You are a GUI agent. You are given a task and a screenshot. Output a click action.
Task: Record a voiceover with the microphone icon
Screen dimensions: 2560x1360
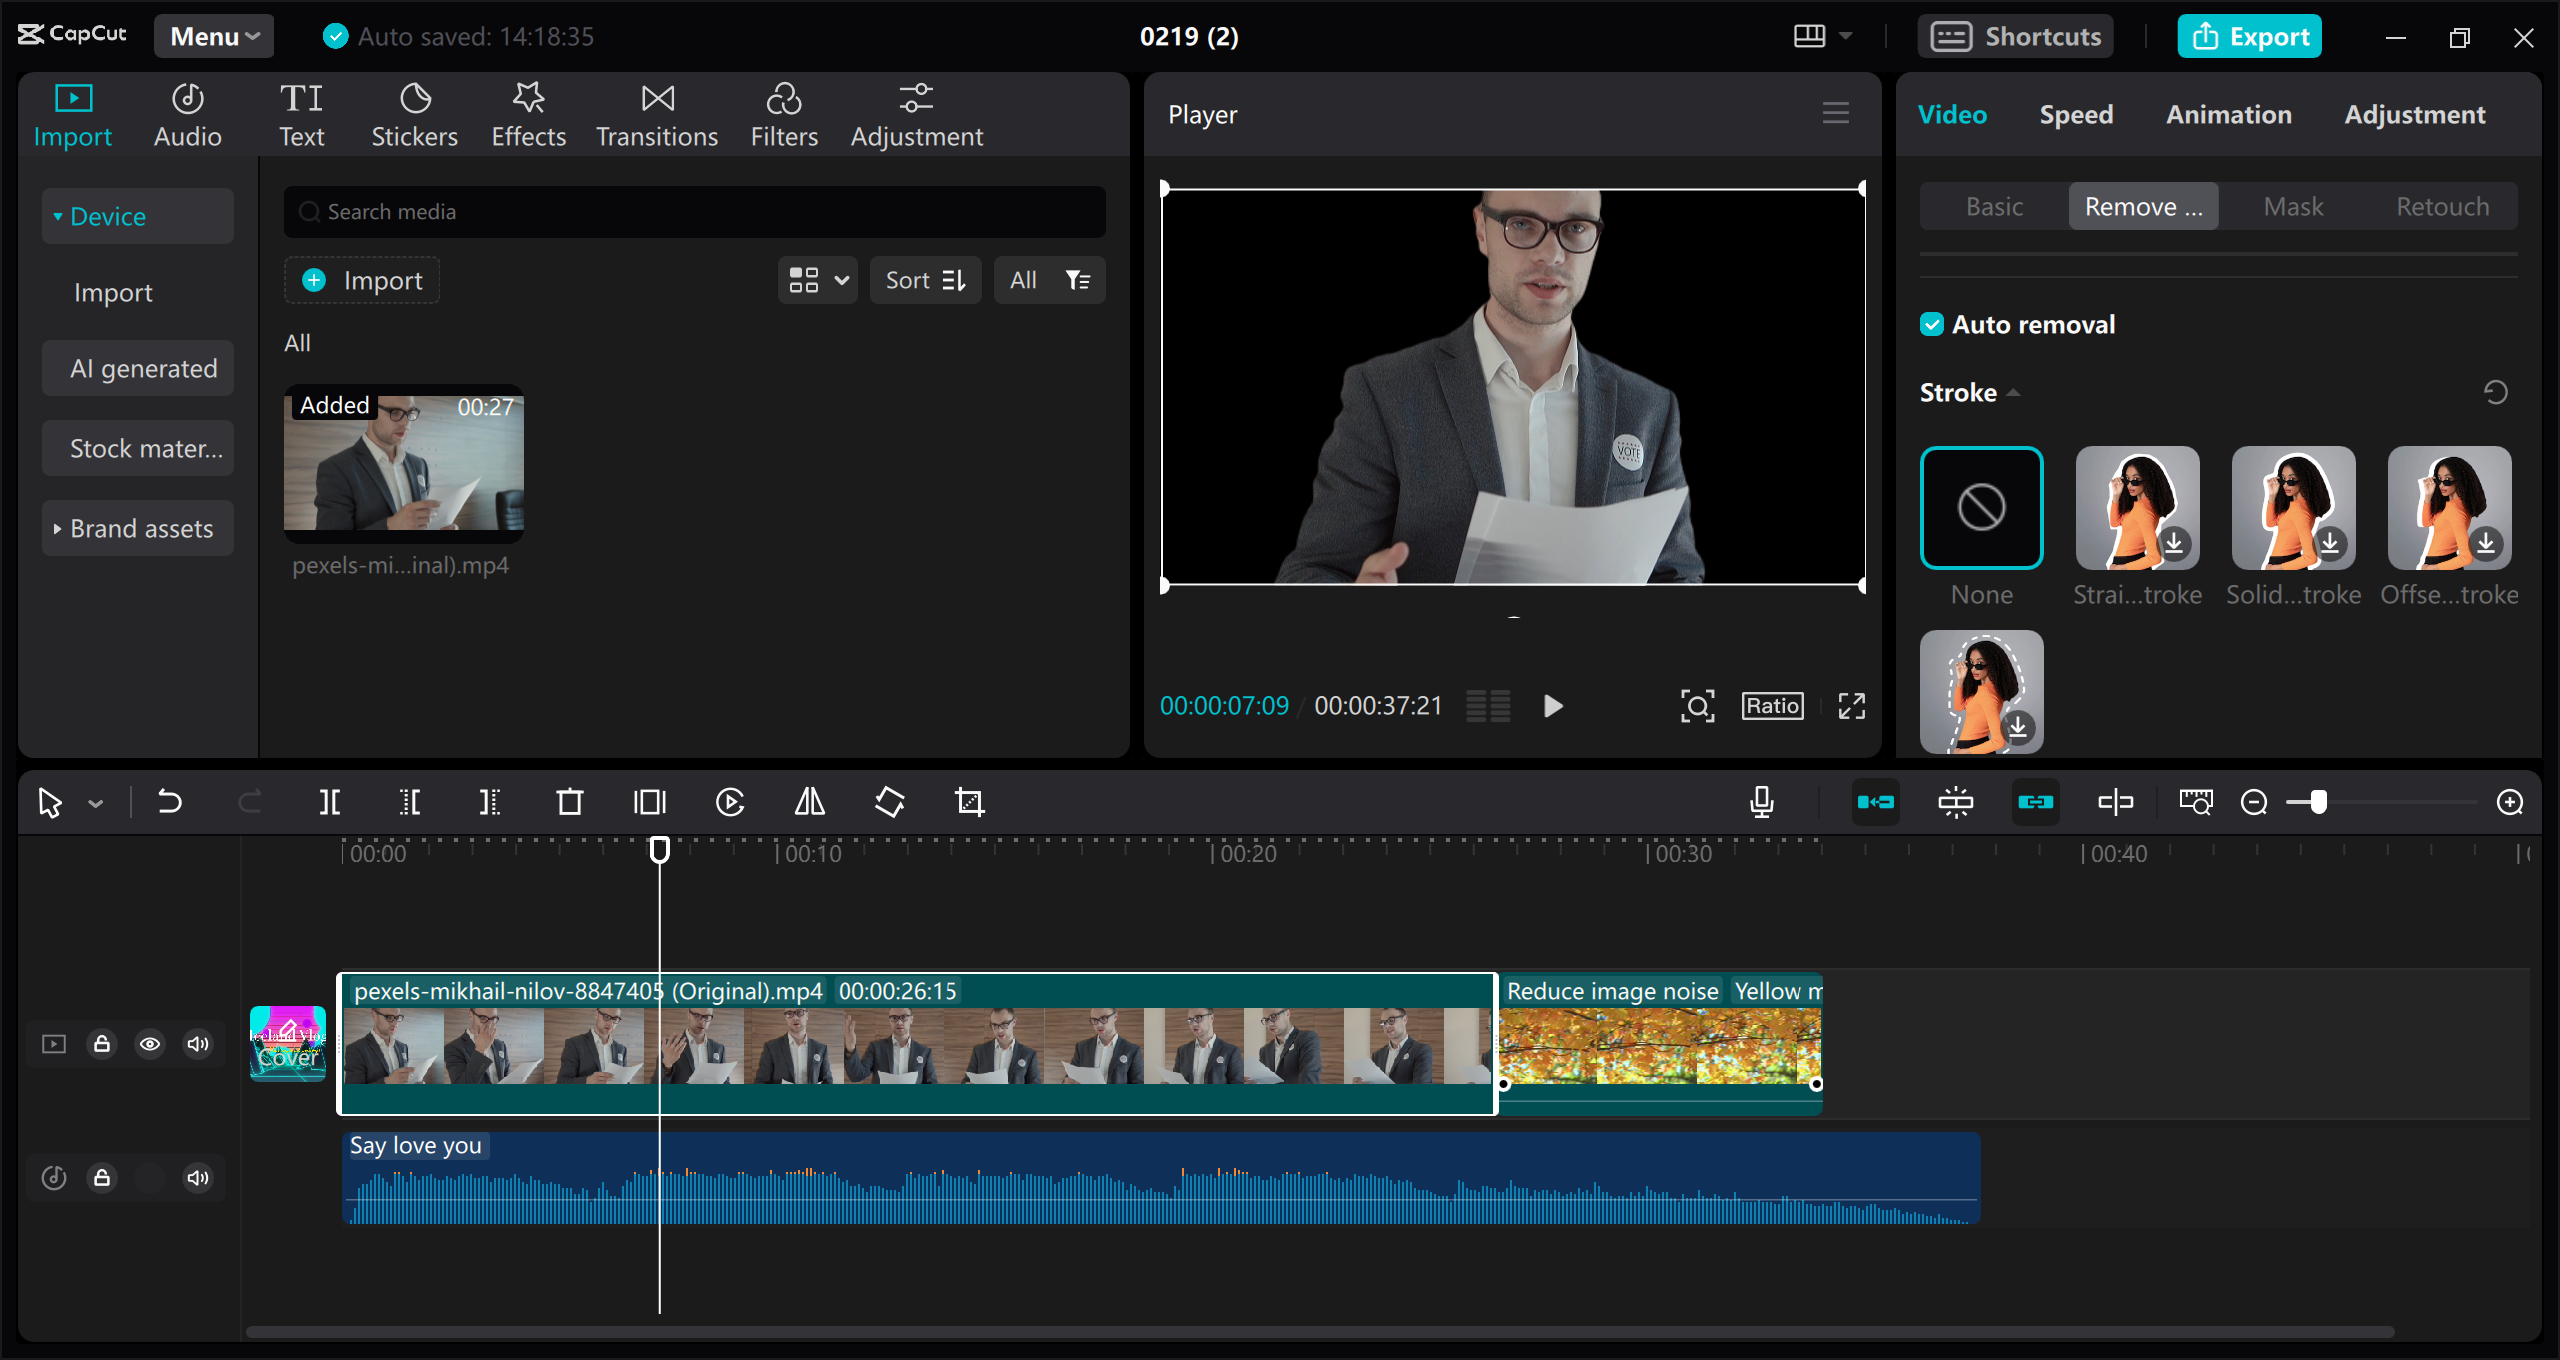[x=1762, y=801]
